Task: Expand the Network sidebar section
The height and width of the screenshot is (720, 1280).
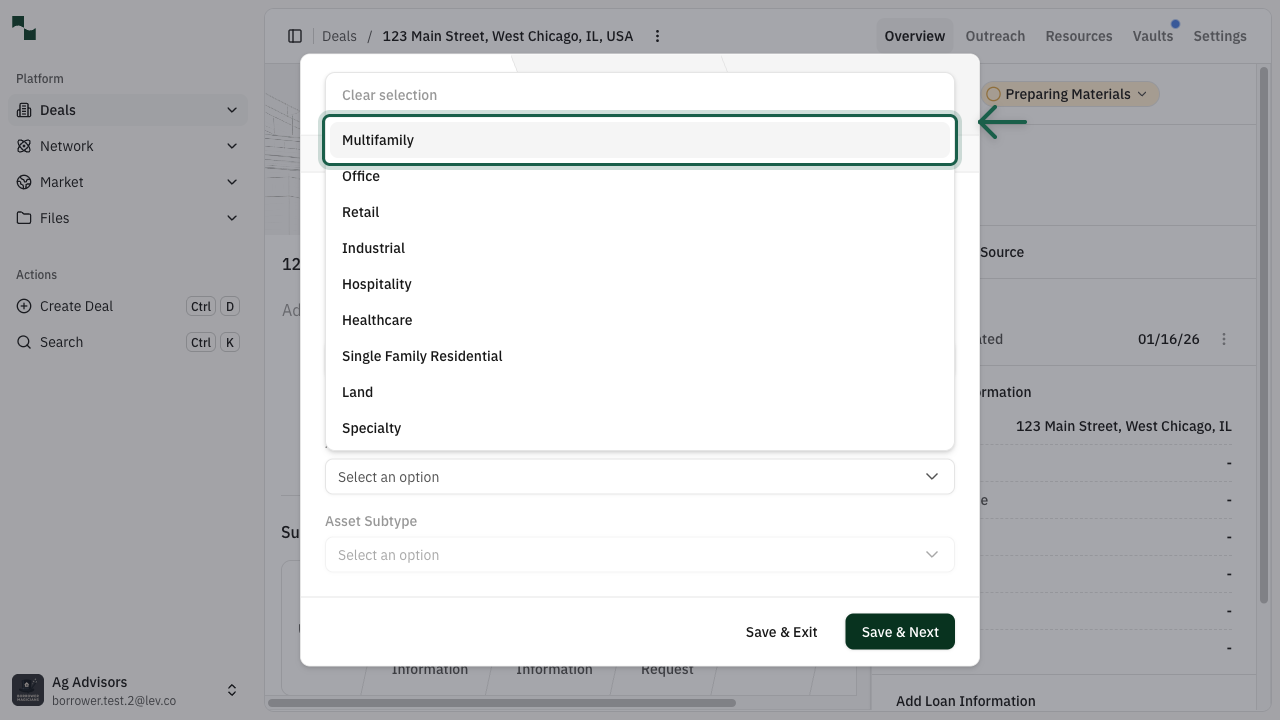Action: pyautogui.click(x=232, y=146)
